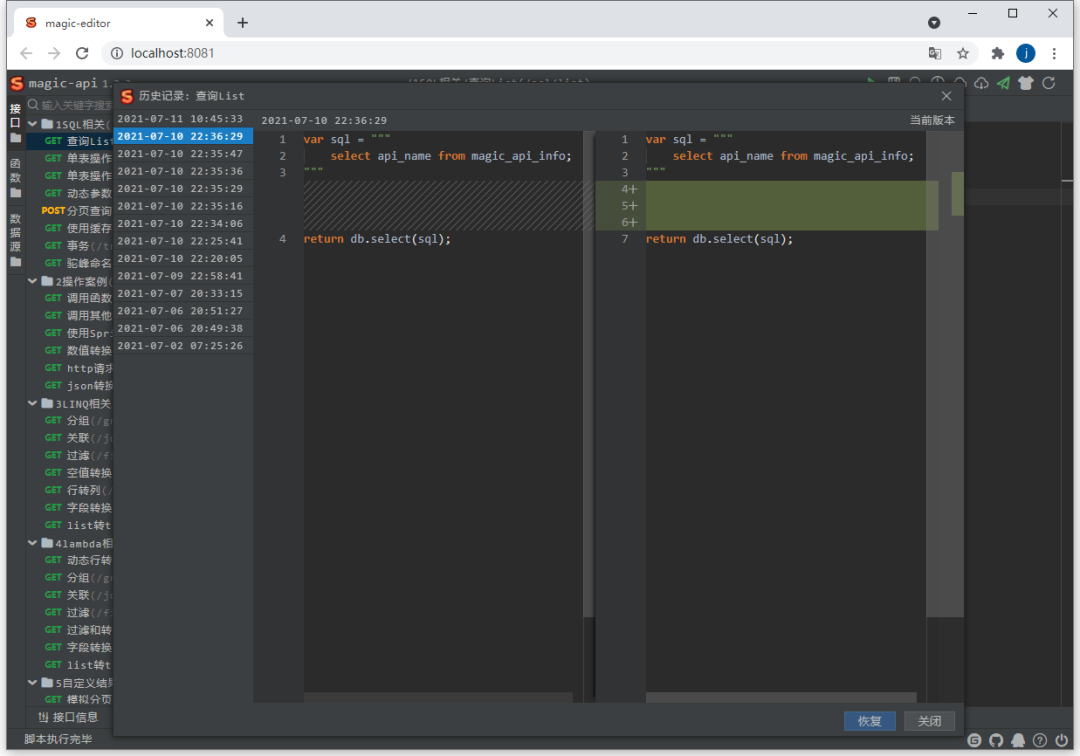
Task: Click the green paper plane push icon
Action: coord(1002,83)
